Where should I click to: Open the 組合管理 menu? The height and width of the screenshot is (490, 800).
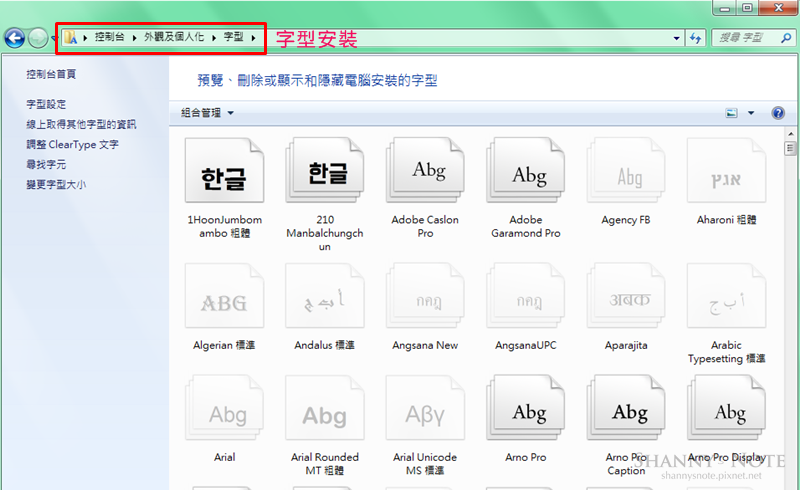click(x=207, y=113)
